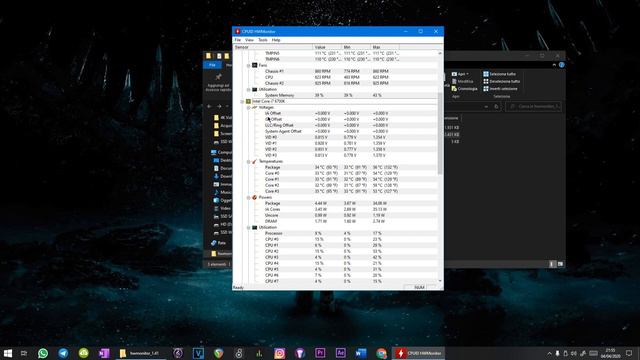
Task: Click the Voltages lightning icon
Action: tap(254, 107)
